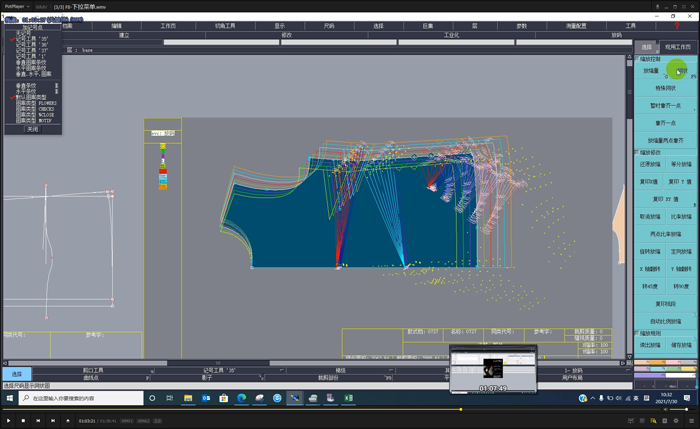Click the 选择 button at bottom left

(17, 374)
